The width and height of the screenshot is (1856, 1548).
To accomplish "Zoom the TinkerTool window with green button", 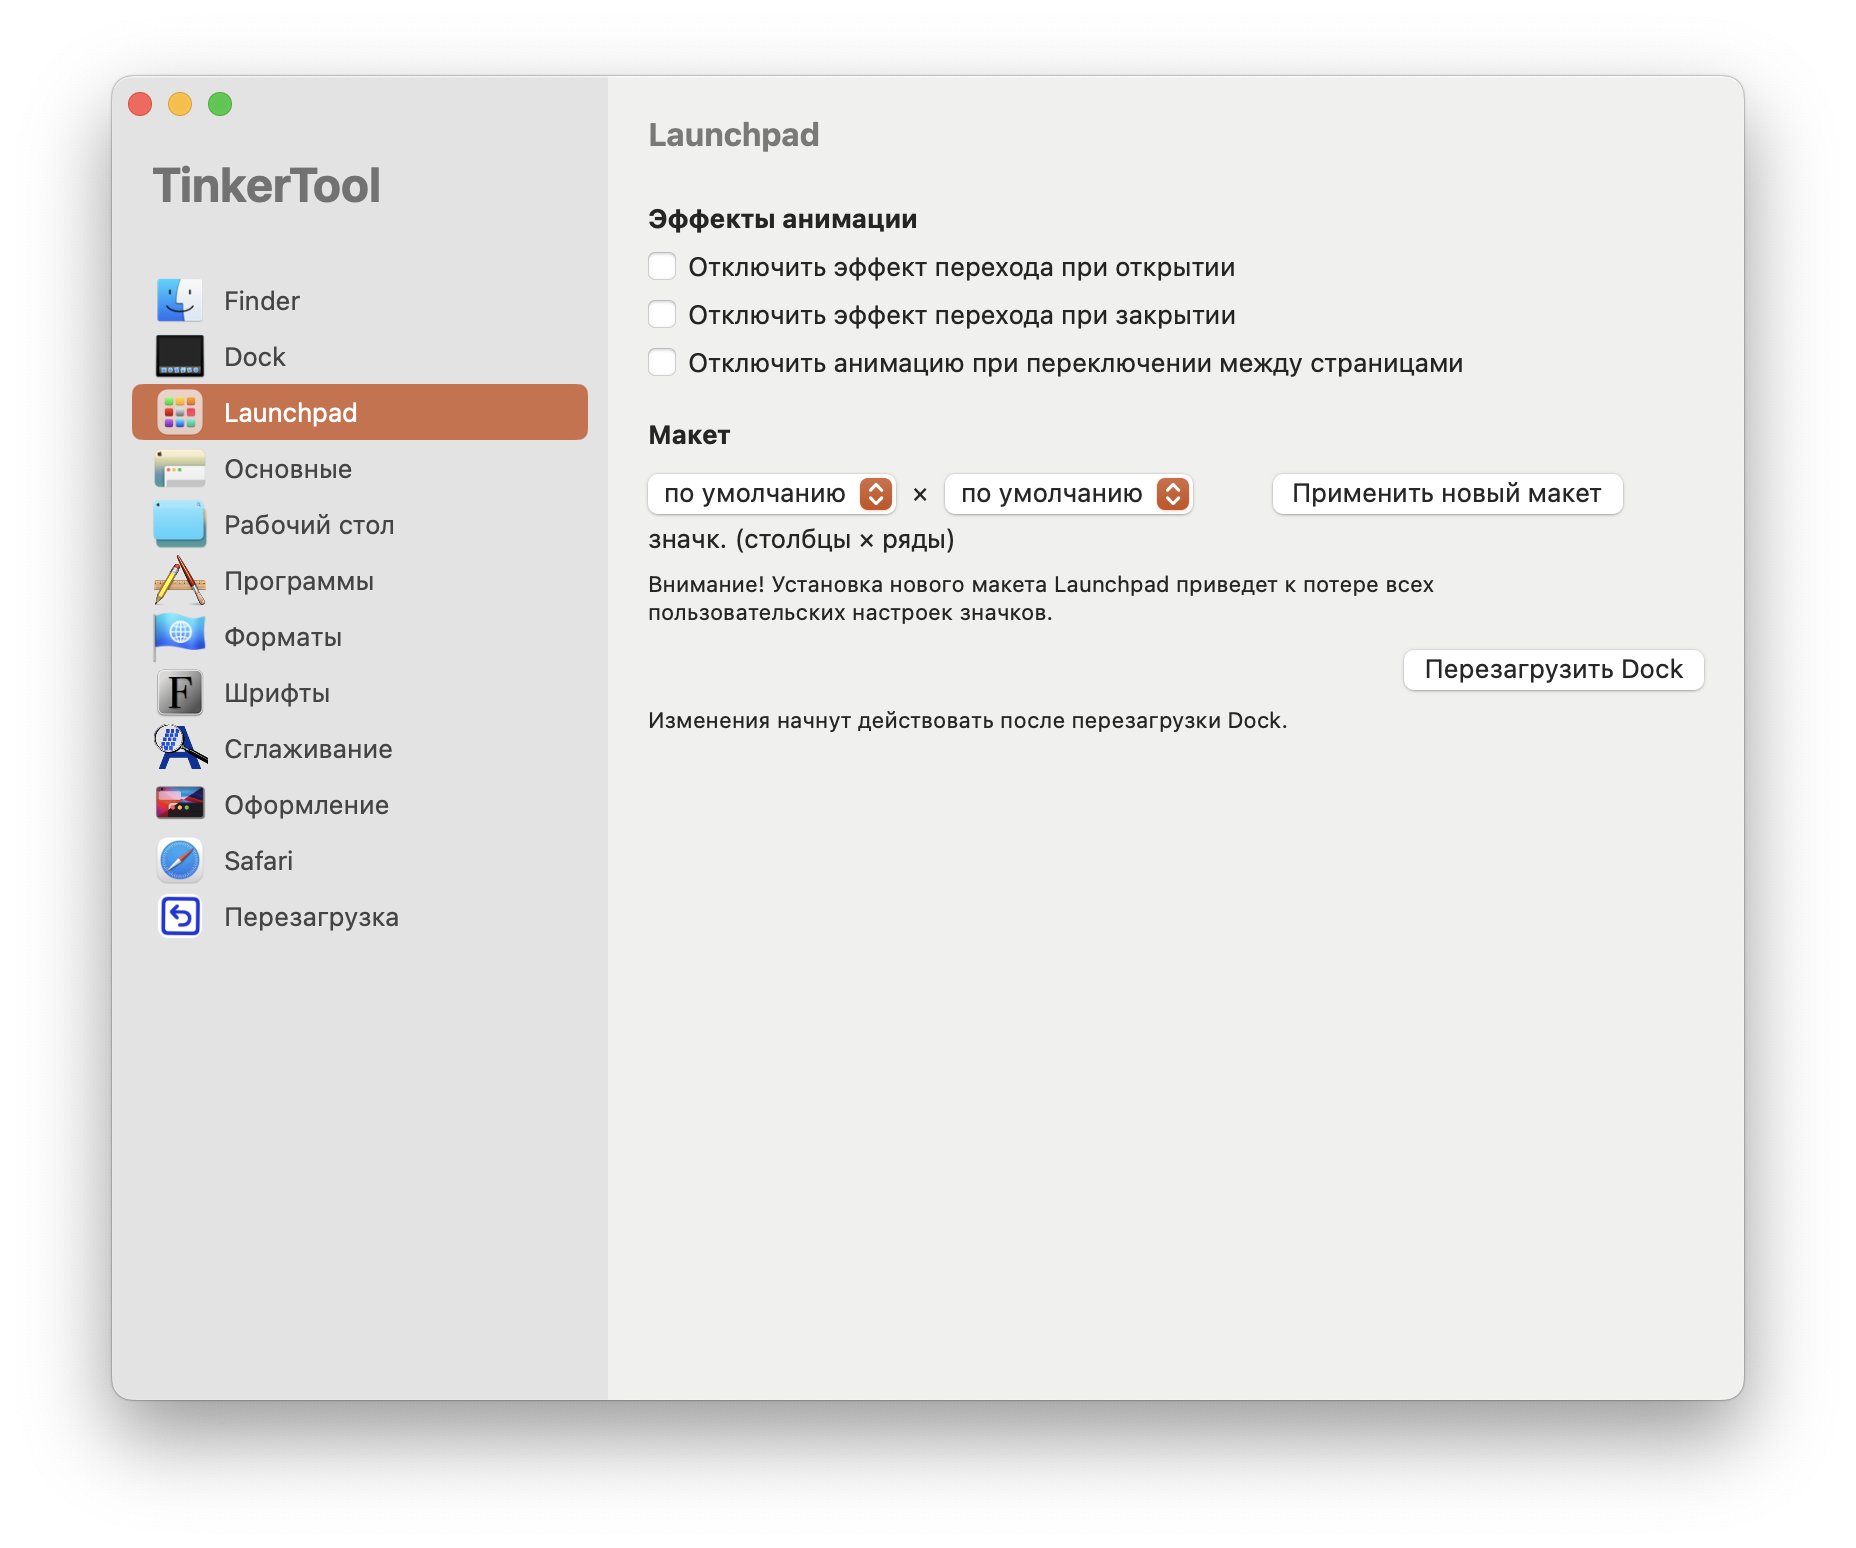I will coord(220,104).
